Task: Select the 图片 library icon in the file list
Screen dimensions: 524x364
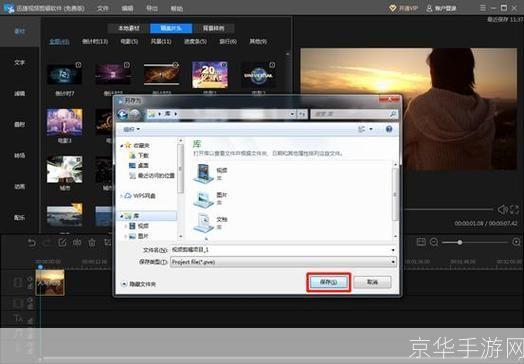Action: (204, 199)
